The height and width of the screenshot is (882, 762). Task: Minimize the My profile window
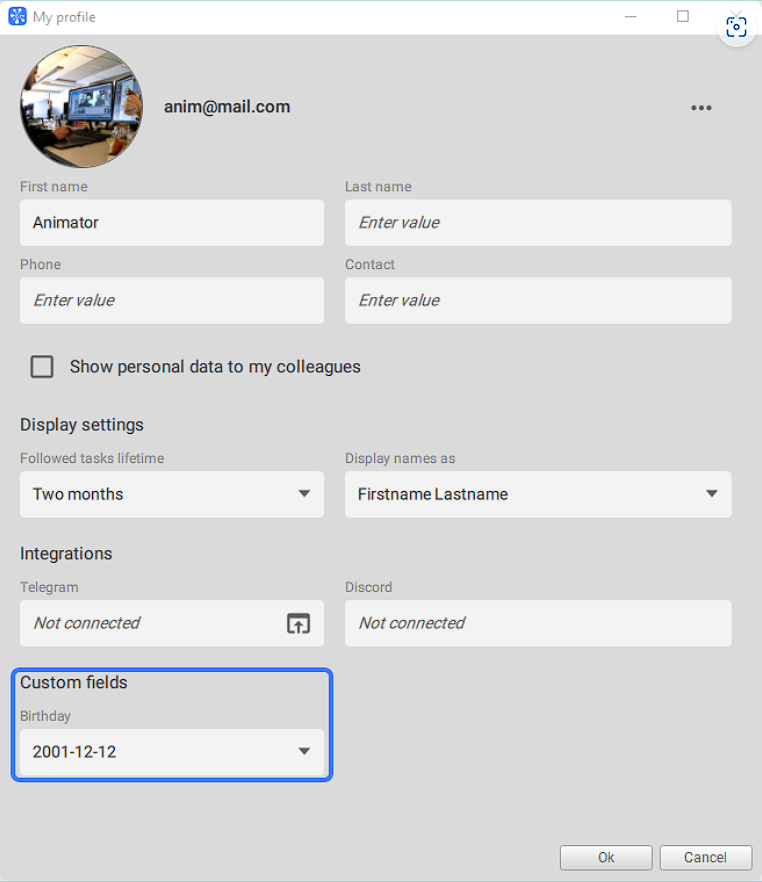pos(630,16)
